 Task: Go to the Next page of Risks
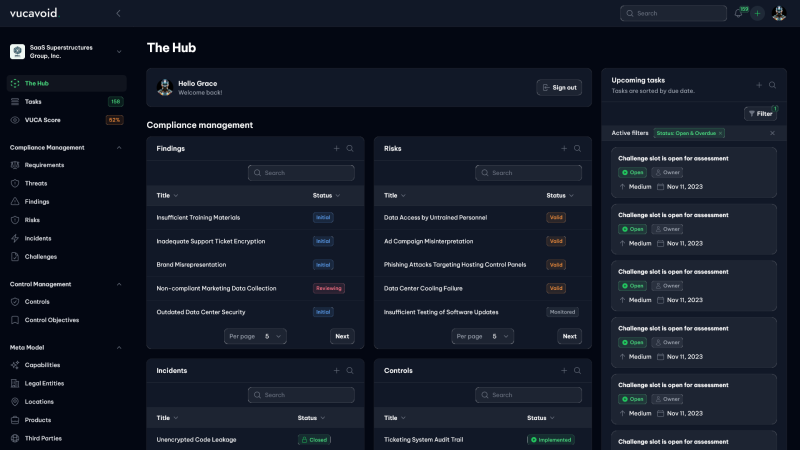[569, 337]
